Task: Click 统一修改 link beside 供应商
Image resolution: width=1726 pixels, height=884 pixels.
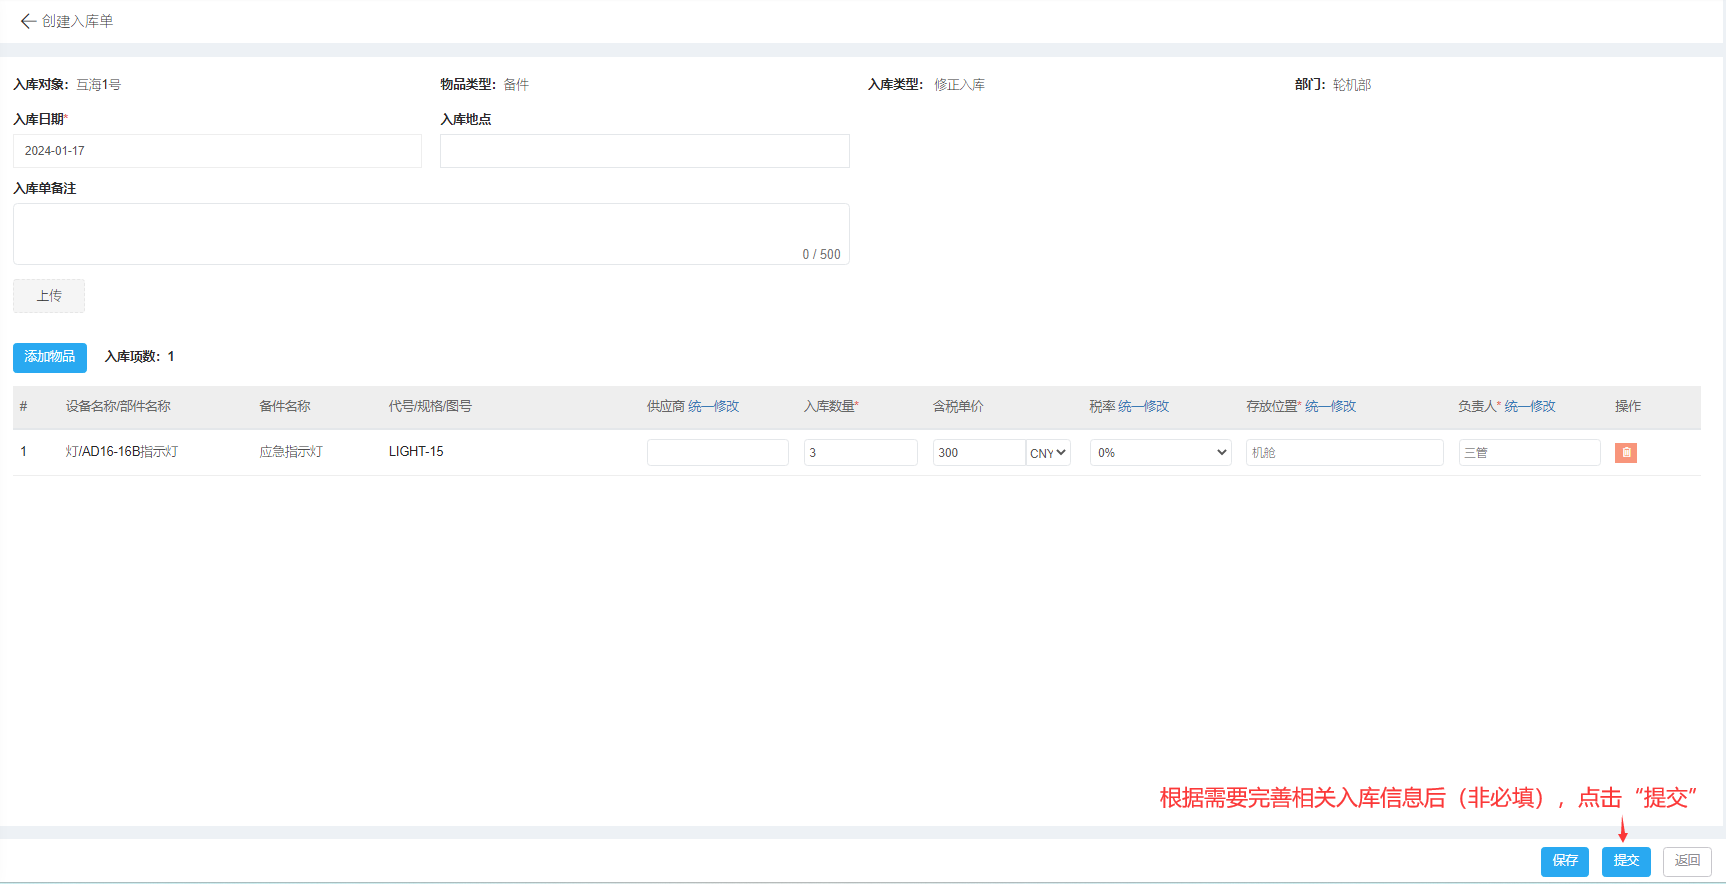Action: [x=714, y=406]
